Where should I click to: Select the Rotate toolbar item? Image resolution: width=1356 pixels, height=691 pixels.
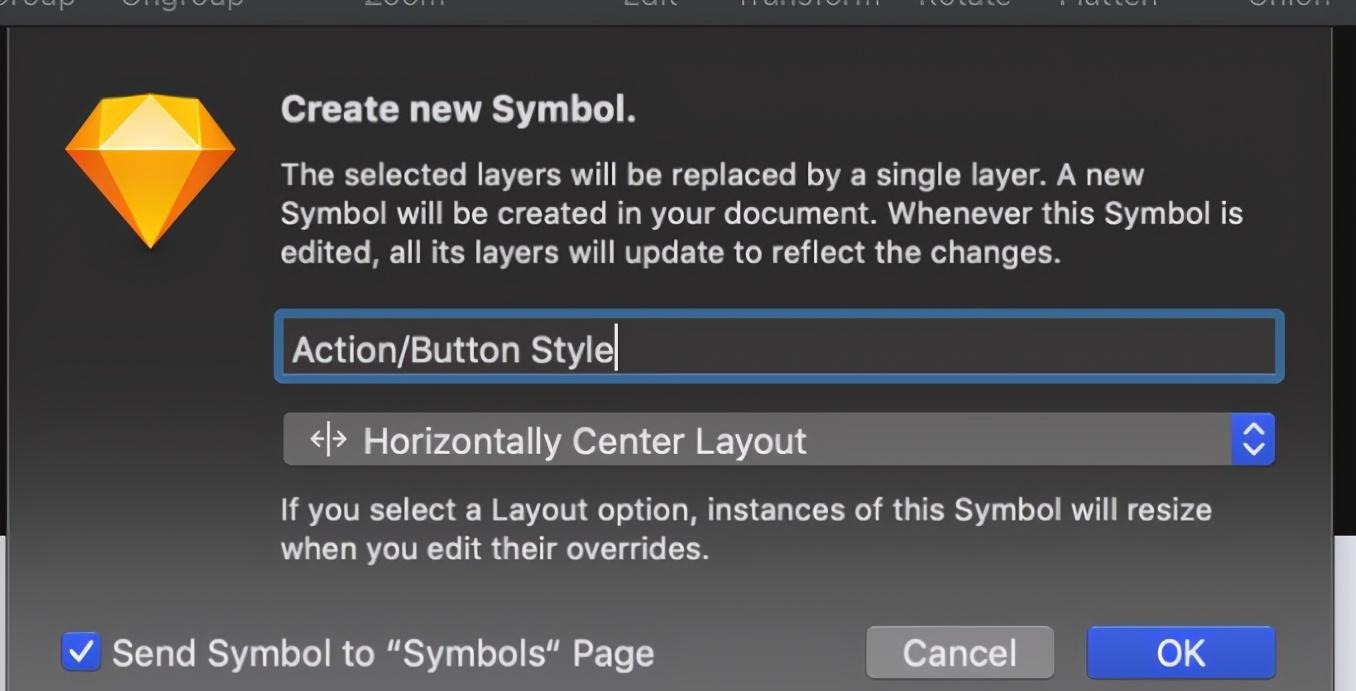click(965, 4)
